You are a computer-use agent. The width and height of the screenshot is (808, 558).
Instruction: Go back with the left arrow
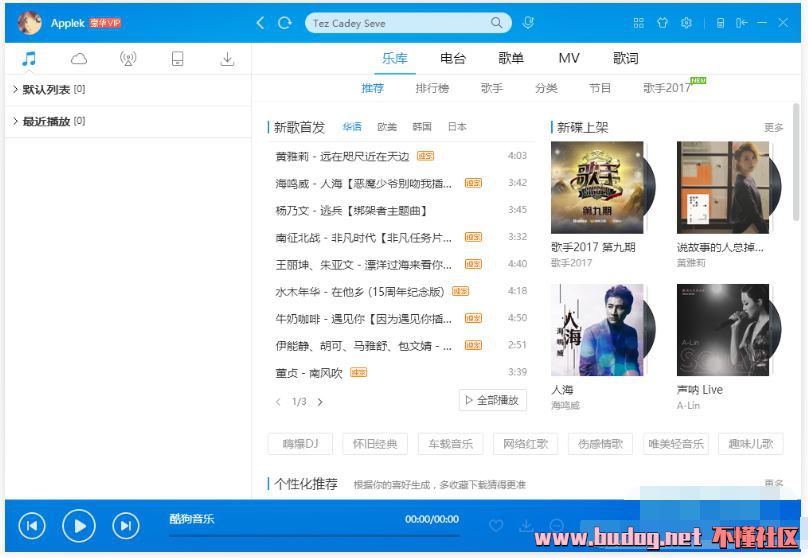(x=260, y=23)
